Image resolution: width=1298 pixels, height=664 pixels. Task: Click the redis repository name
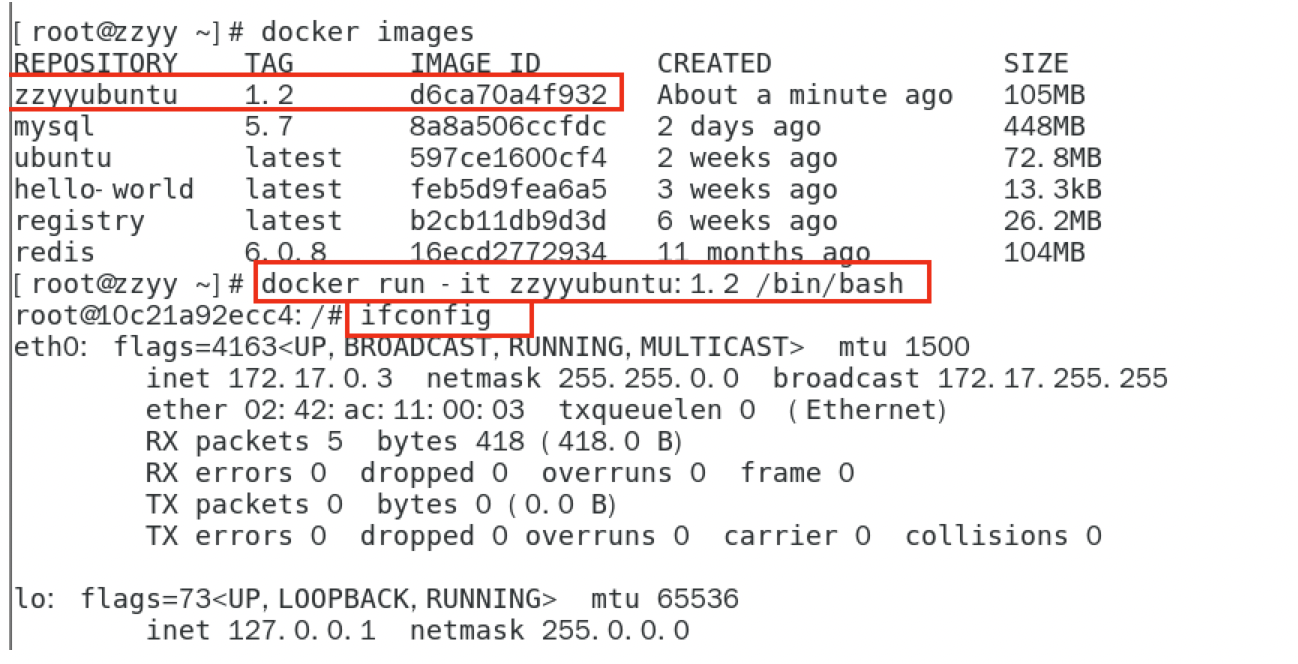pos(54,253)
